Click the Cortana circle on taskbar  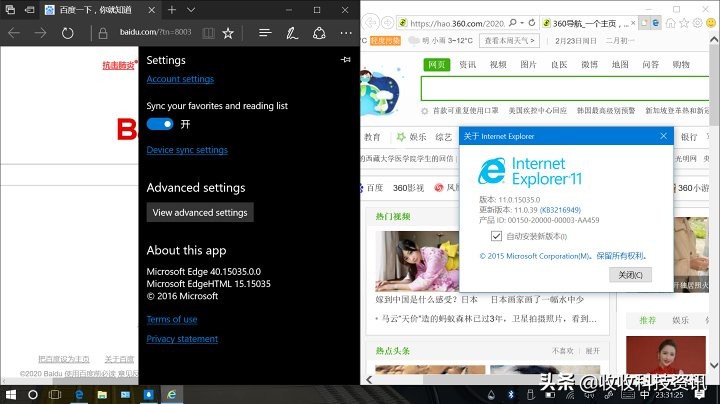point(33,395)
